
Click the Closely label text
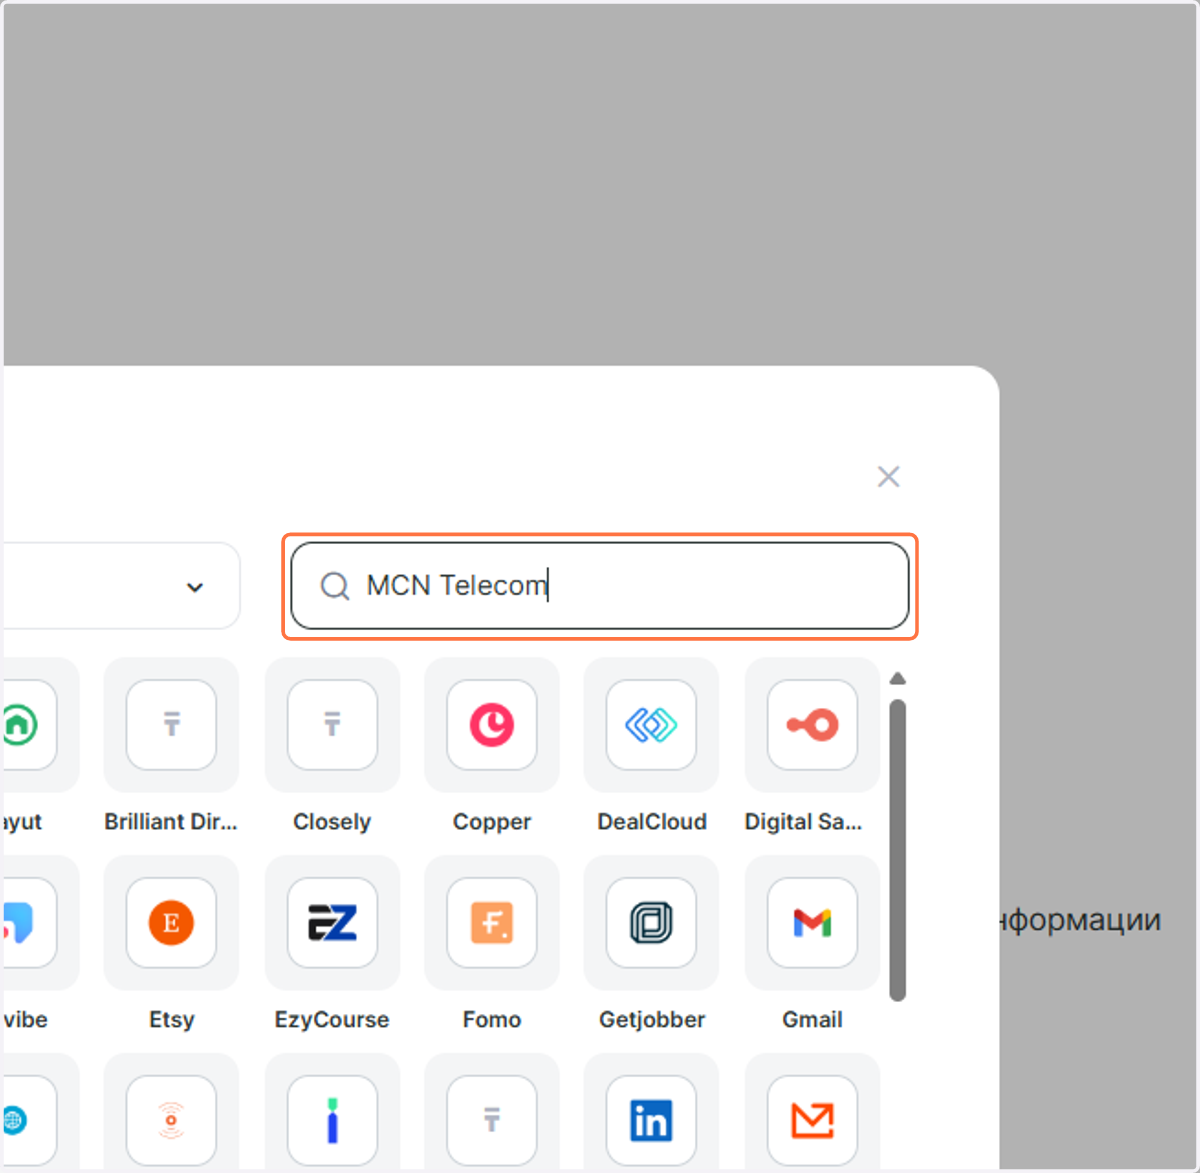(332, 822)
